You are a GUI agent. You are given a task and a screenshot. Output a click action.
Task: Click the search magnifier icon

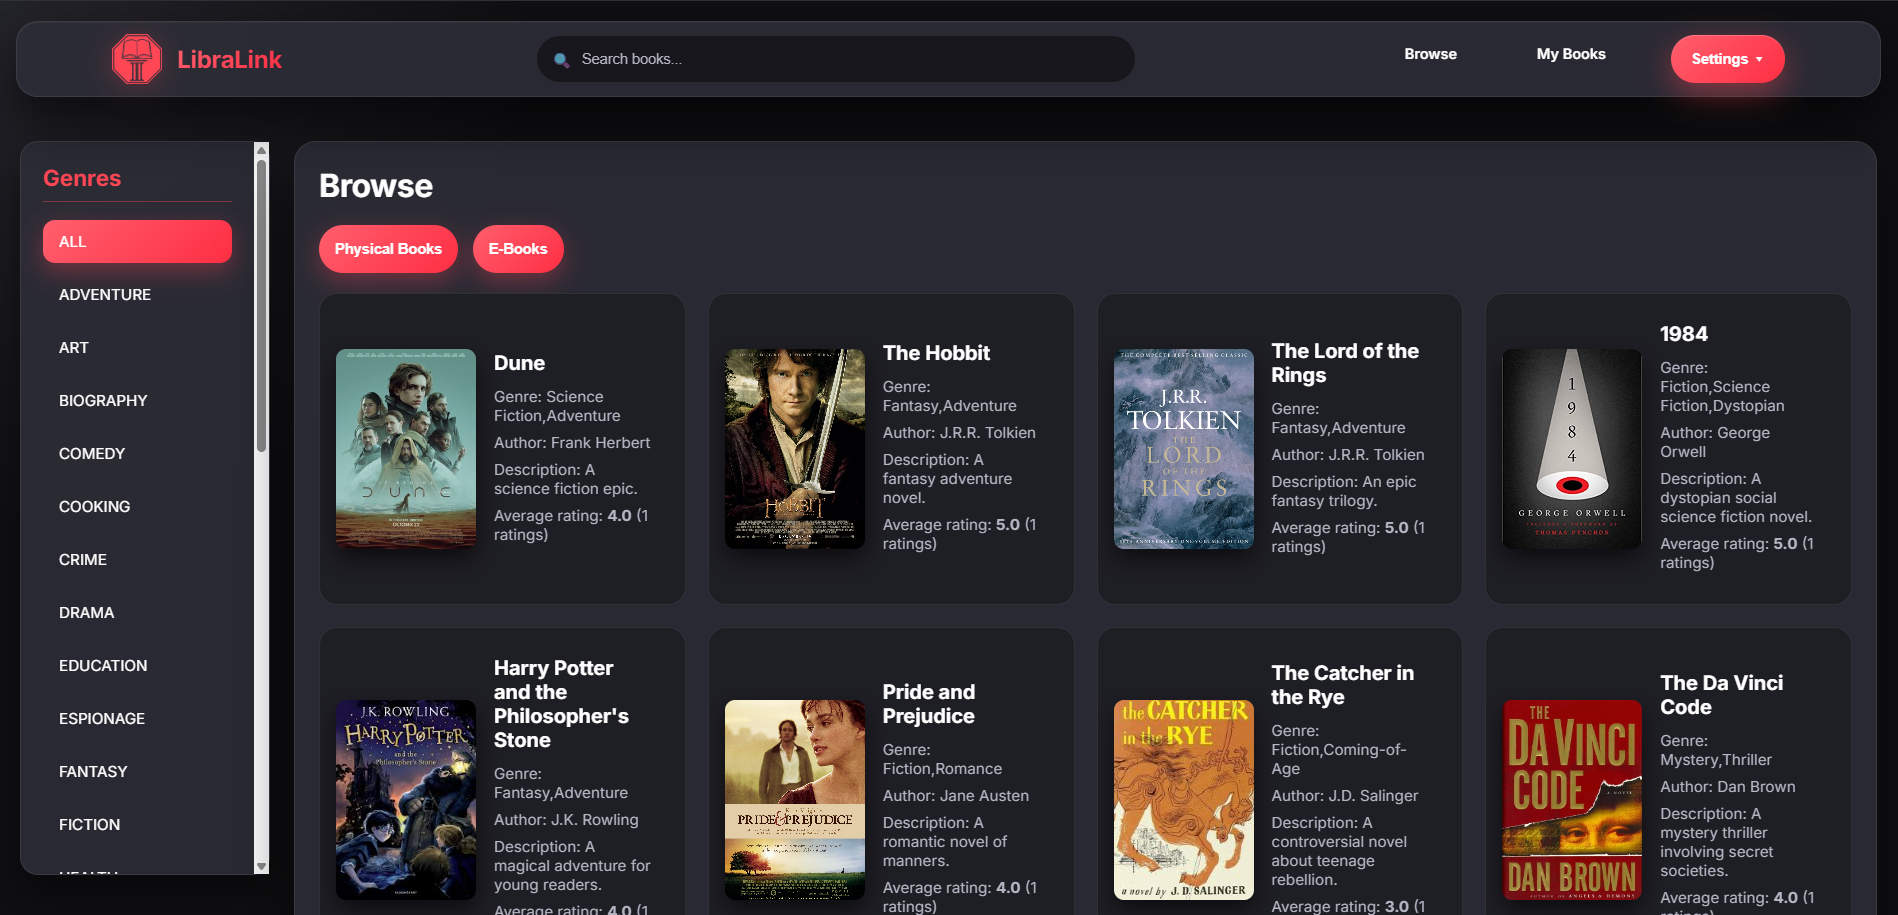tap(561, 60)
